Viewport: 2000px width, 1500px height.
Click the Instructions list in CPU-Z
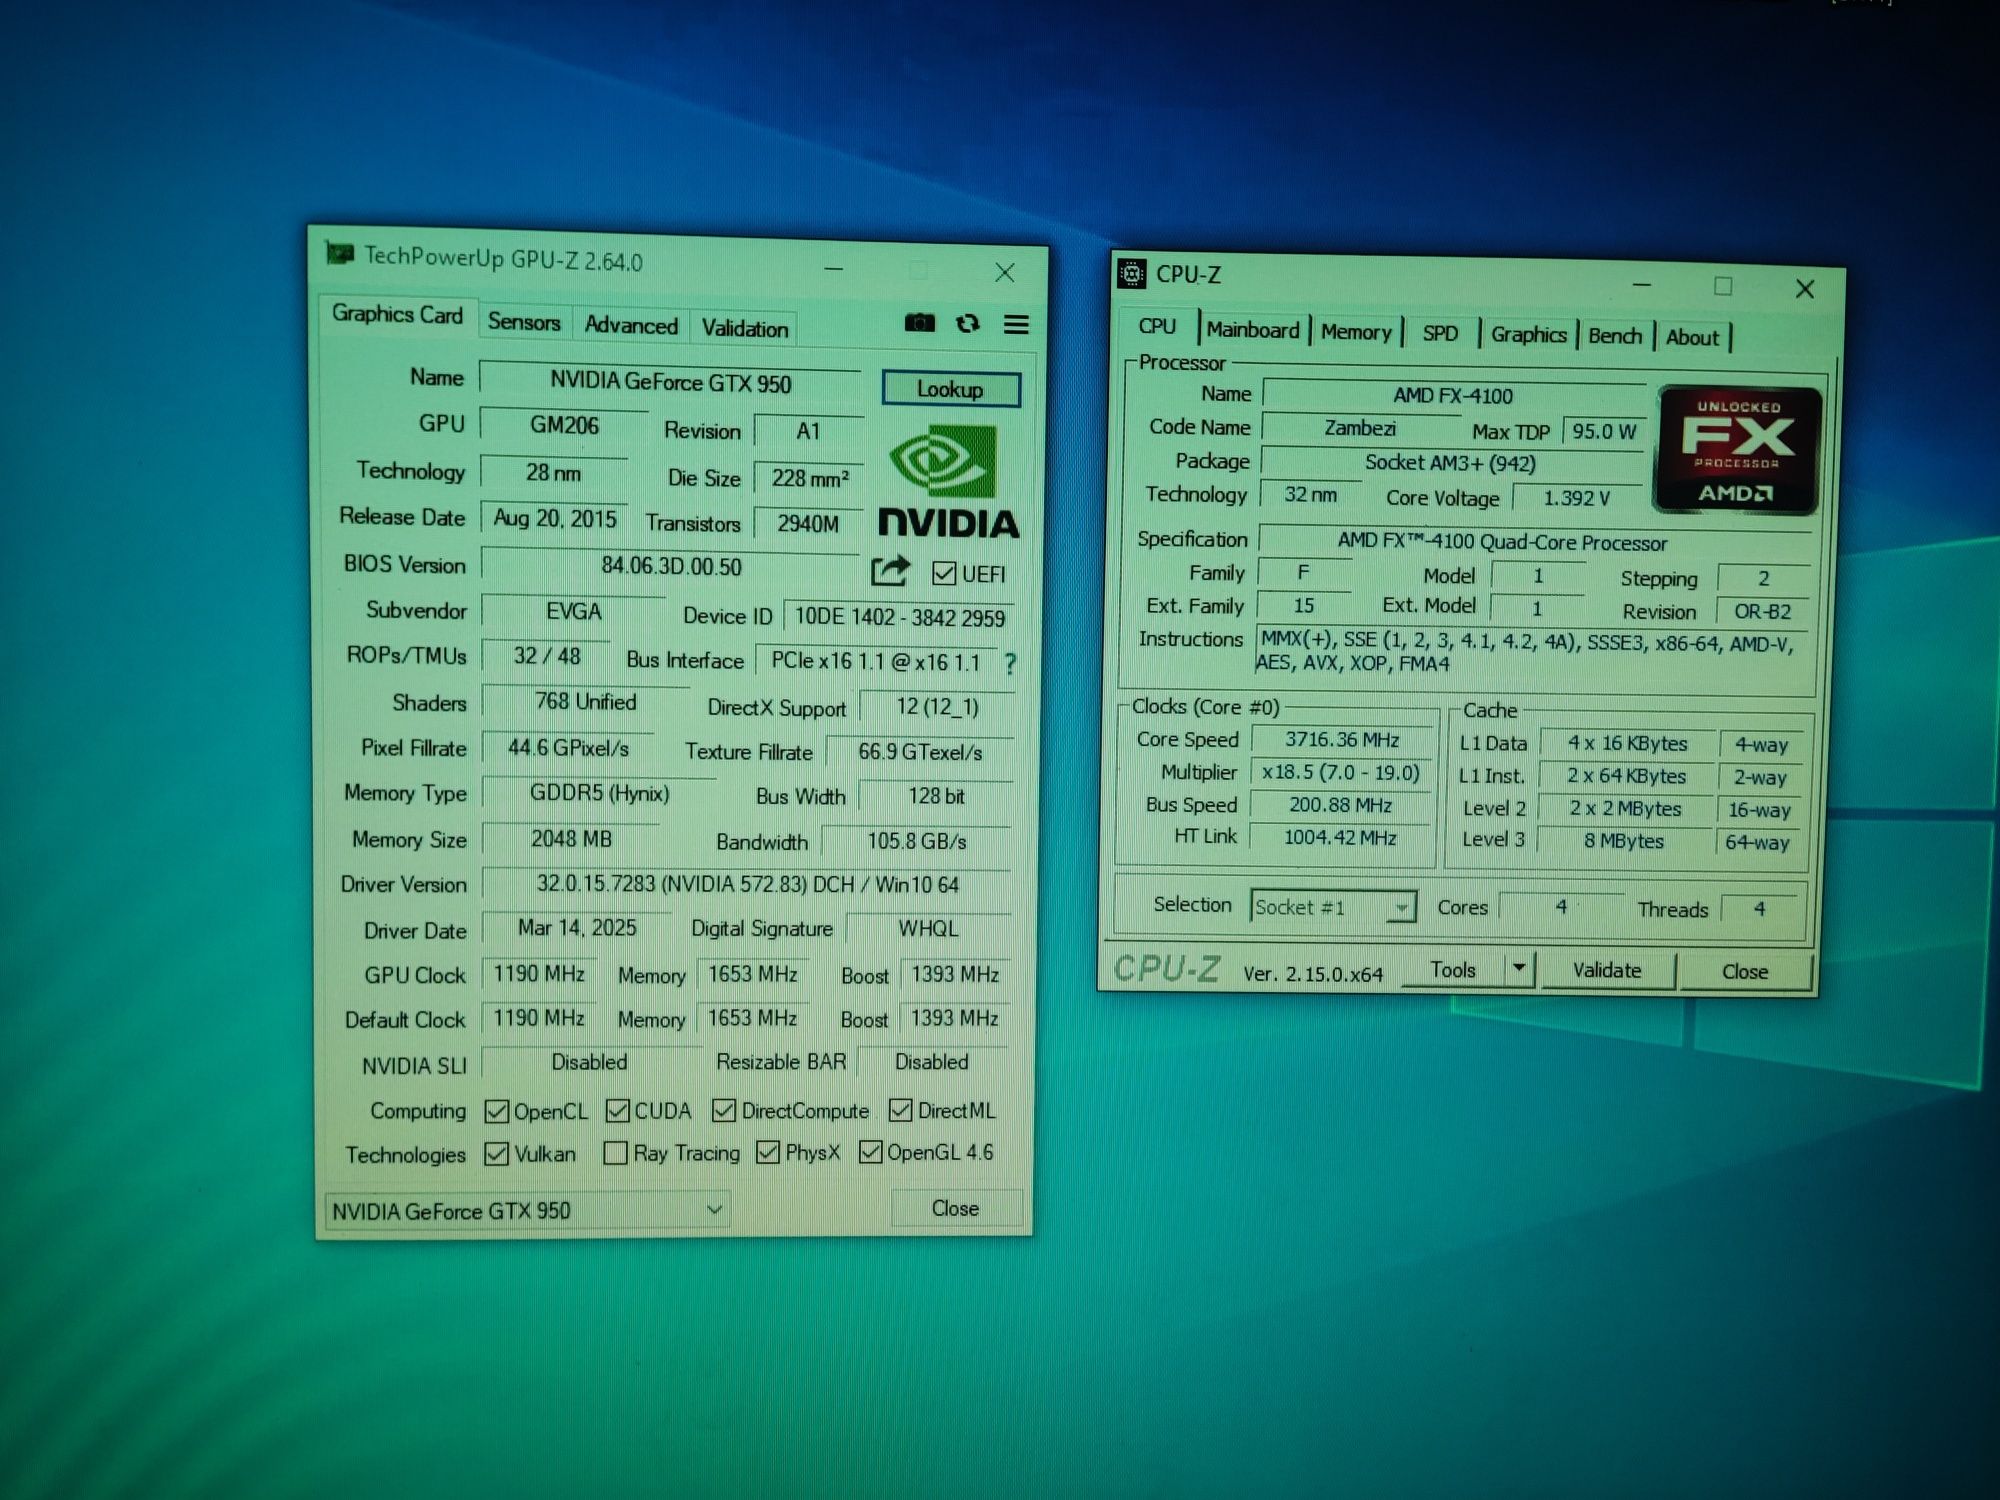1530,652
